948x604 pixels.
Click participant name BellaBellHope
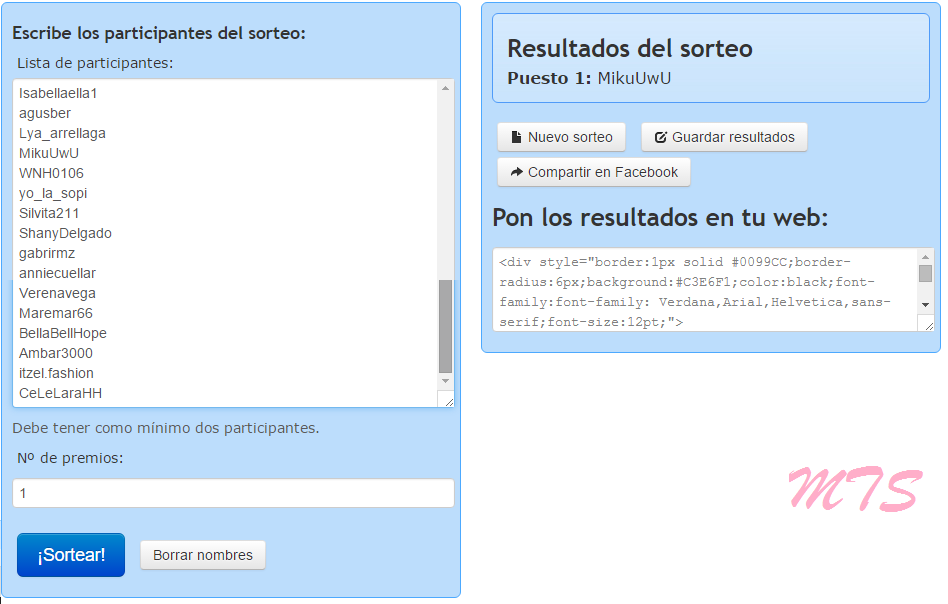click(63, 333)
